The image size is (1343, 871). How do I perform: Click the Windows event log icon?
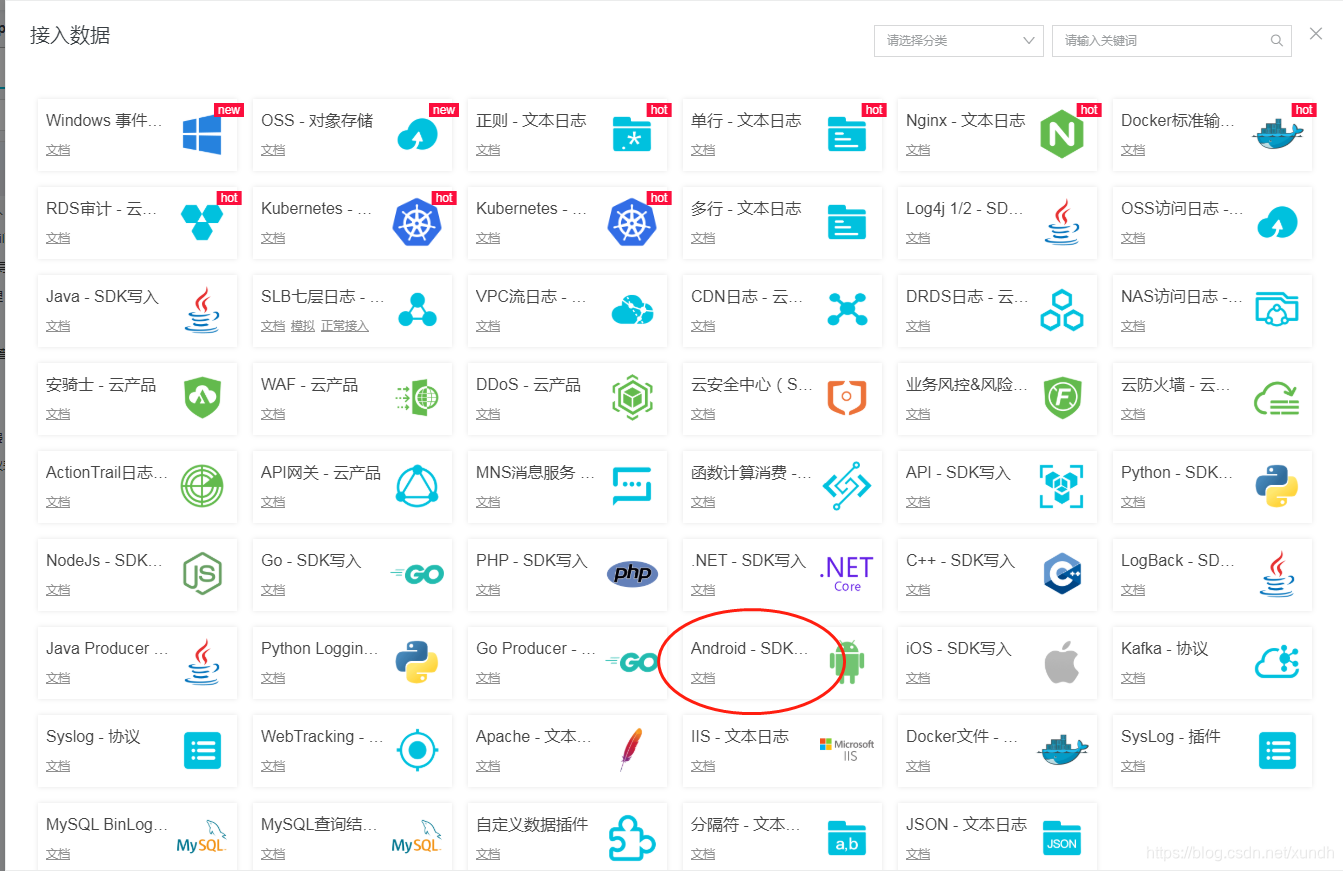tap(202, 134)
